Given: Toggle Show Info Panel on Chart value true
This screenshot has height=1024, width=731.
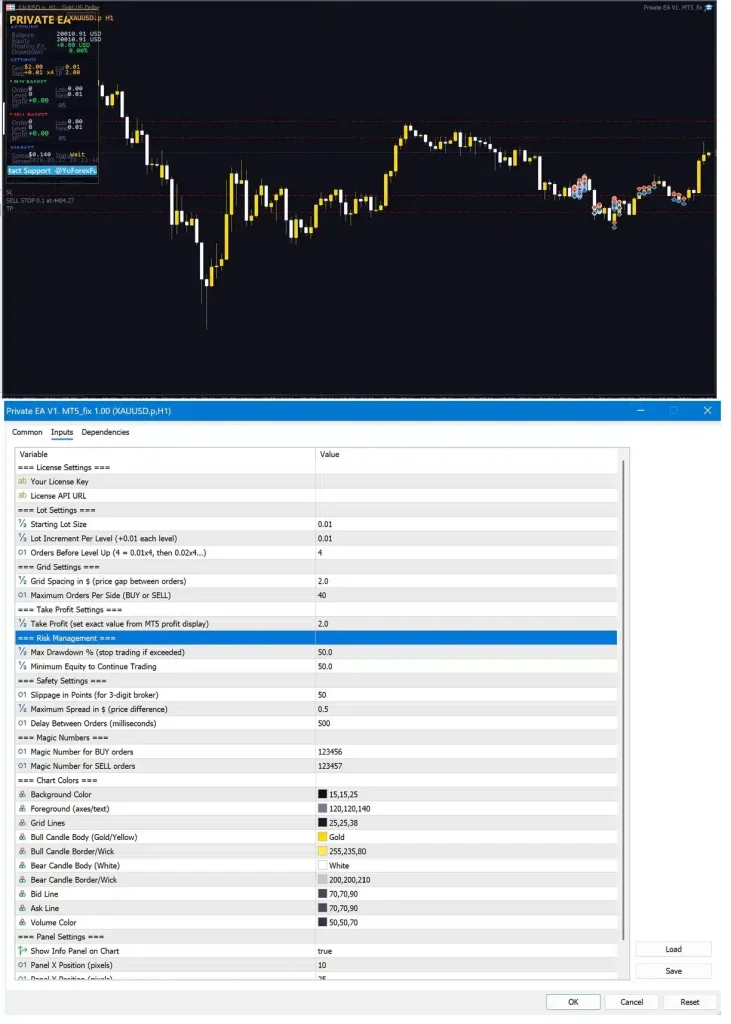Looking at the screenshot, I should [466, 952].
